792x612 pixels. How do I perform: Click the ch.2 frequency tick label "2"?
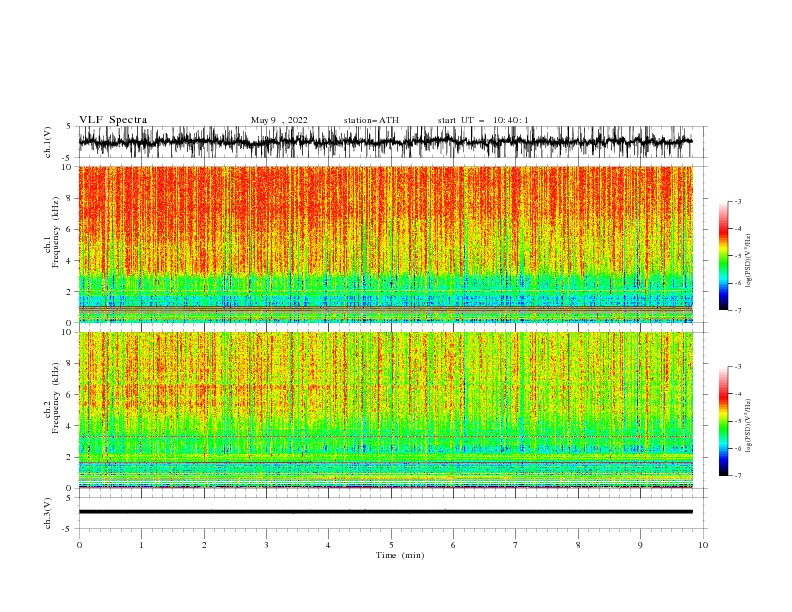click(70, 457)
